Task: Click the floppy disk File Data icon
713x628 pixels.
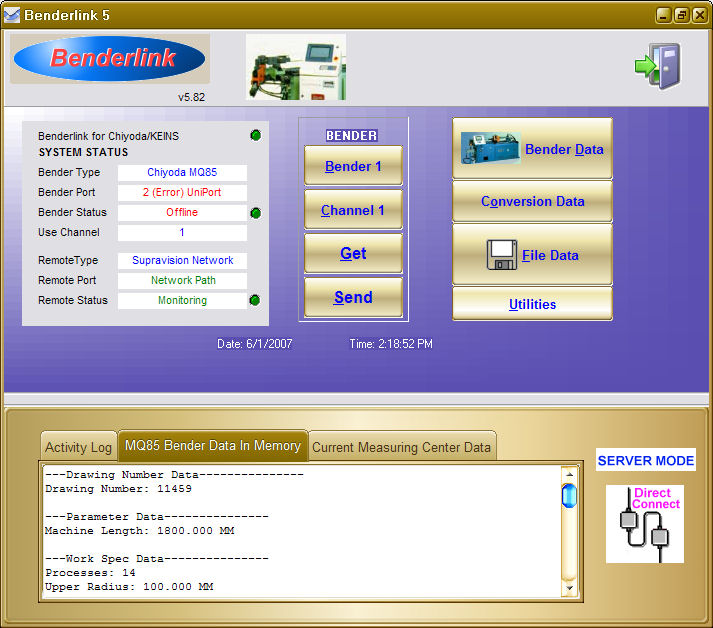Action: point(500,255)
